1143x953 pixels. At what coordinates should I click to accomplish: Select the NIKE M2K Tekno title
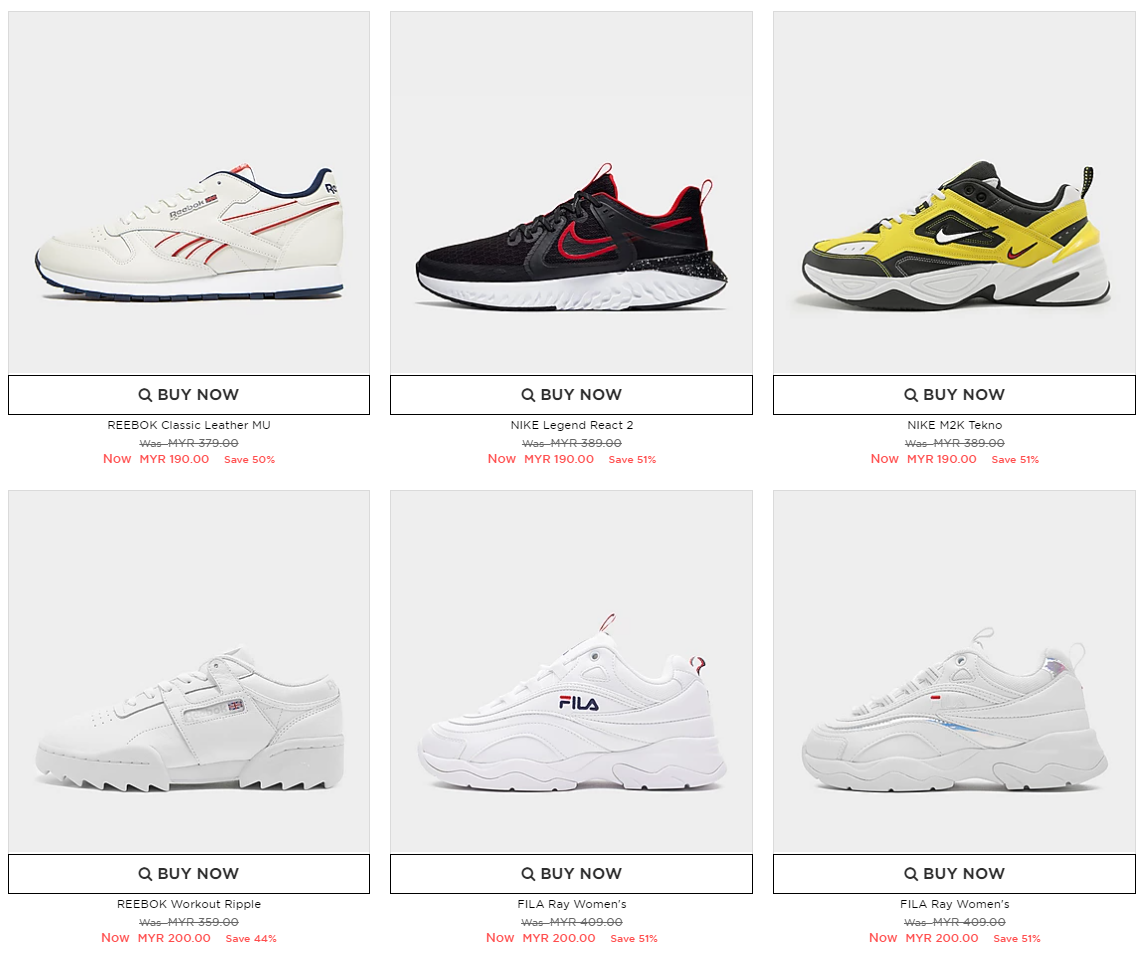coord(954,425)
